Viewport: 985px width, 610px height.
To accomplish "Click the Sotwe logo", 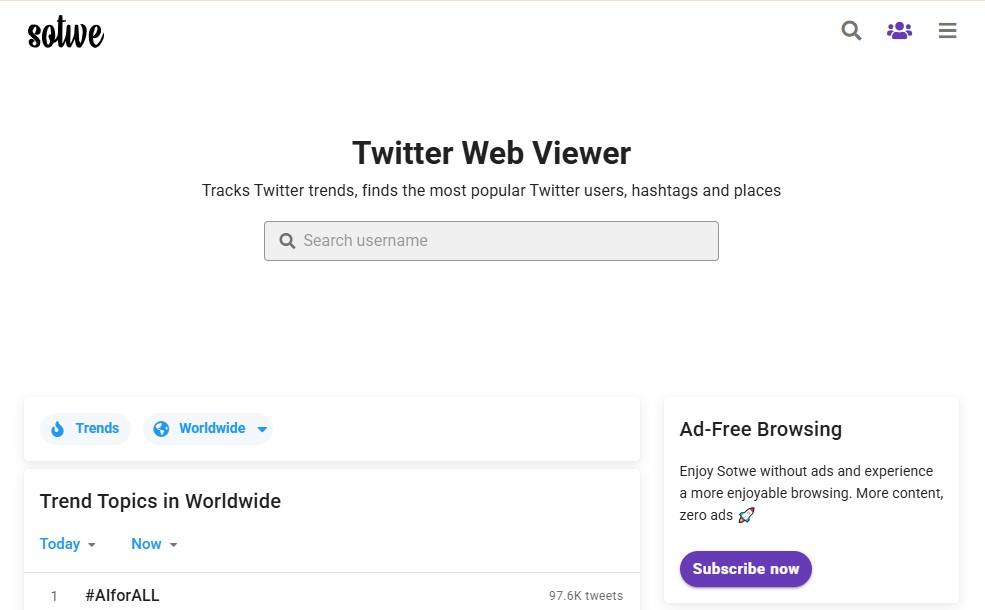I will 66,32.
